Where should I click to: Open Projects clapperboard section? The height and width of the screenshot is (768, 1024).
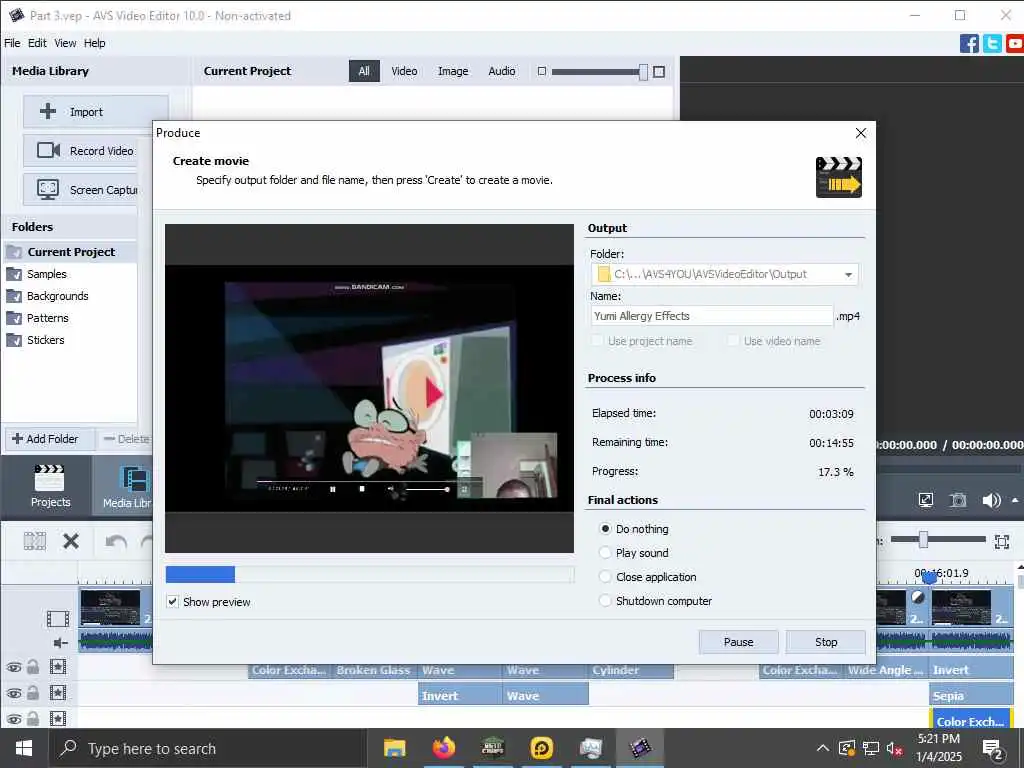pyautogui.click(x=50, y=486)
